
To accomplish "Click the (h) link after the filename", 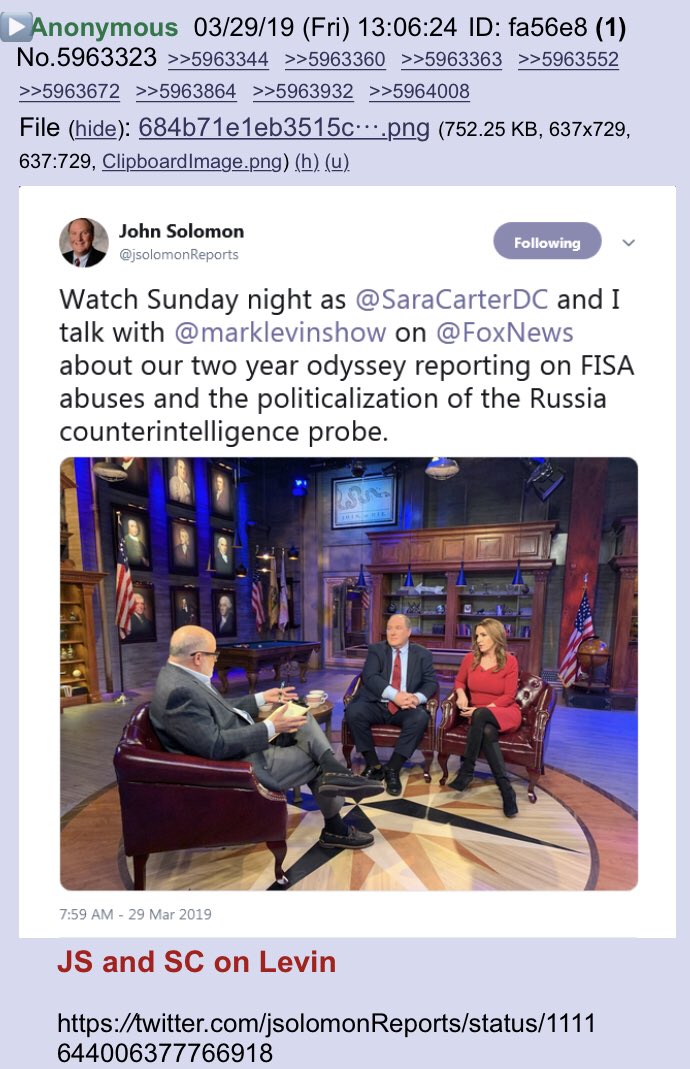I will [307, 162].
